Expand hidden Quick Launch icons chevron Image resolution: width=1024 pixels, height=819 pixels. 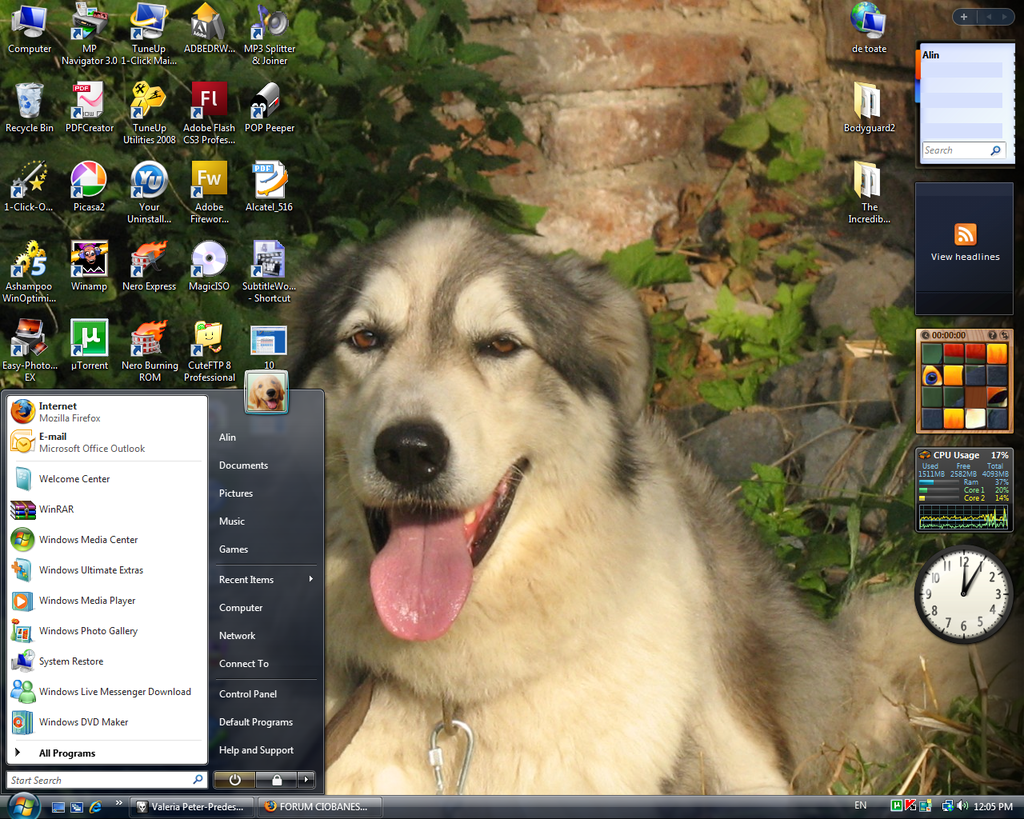point(118,803)
